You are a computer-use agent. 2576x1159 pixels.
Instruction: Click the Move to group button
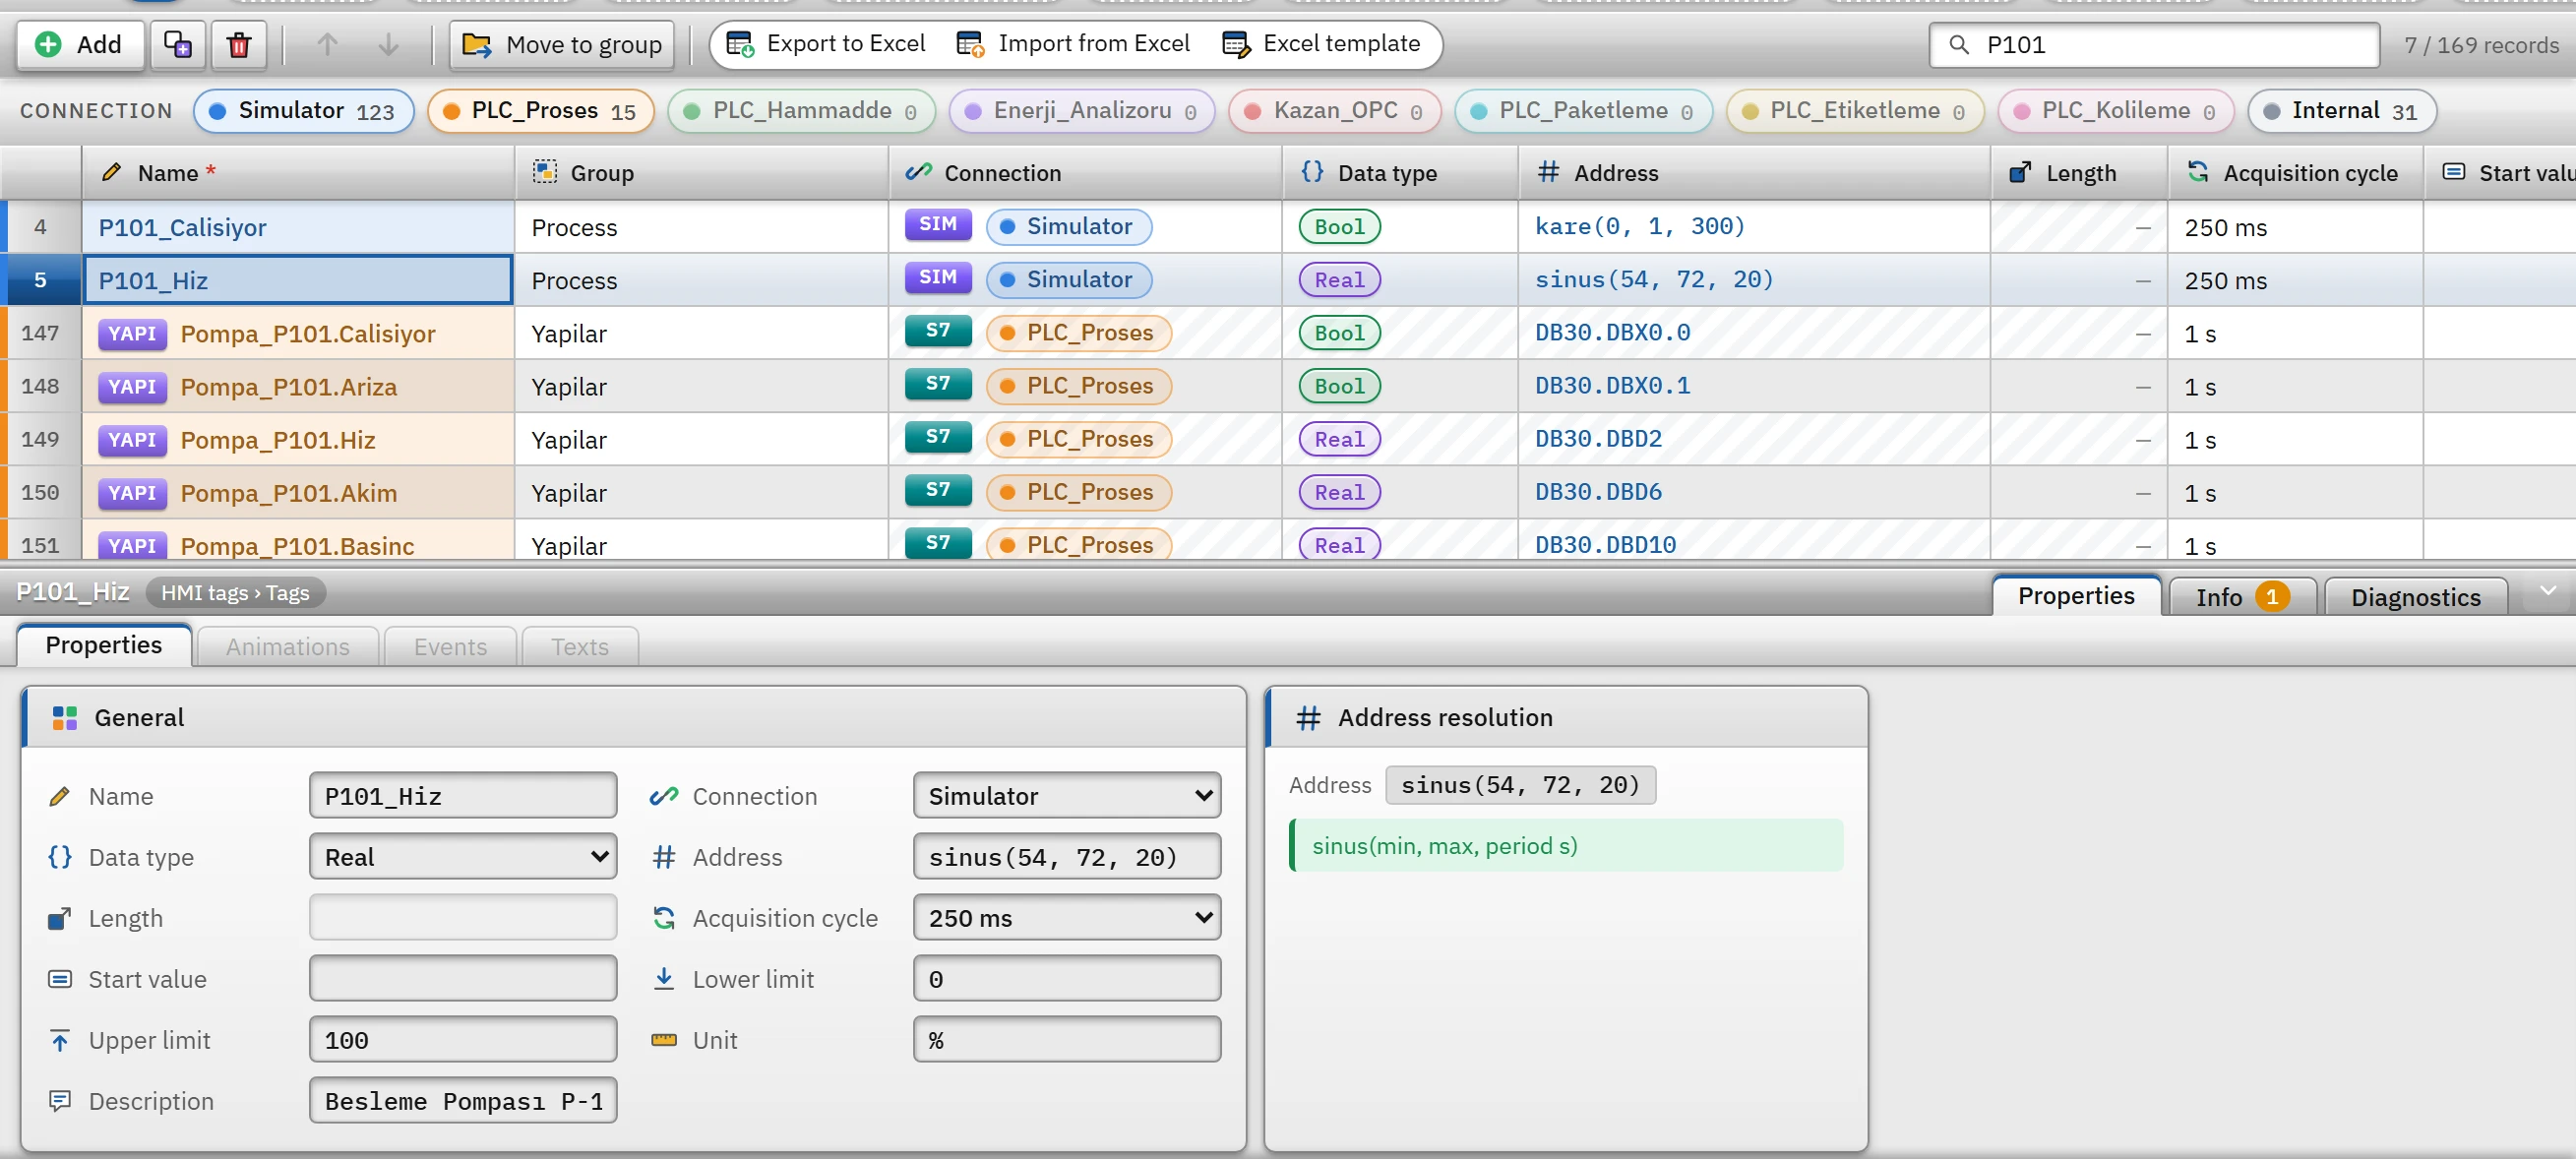562,45
